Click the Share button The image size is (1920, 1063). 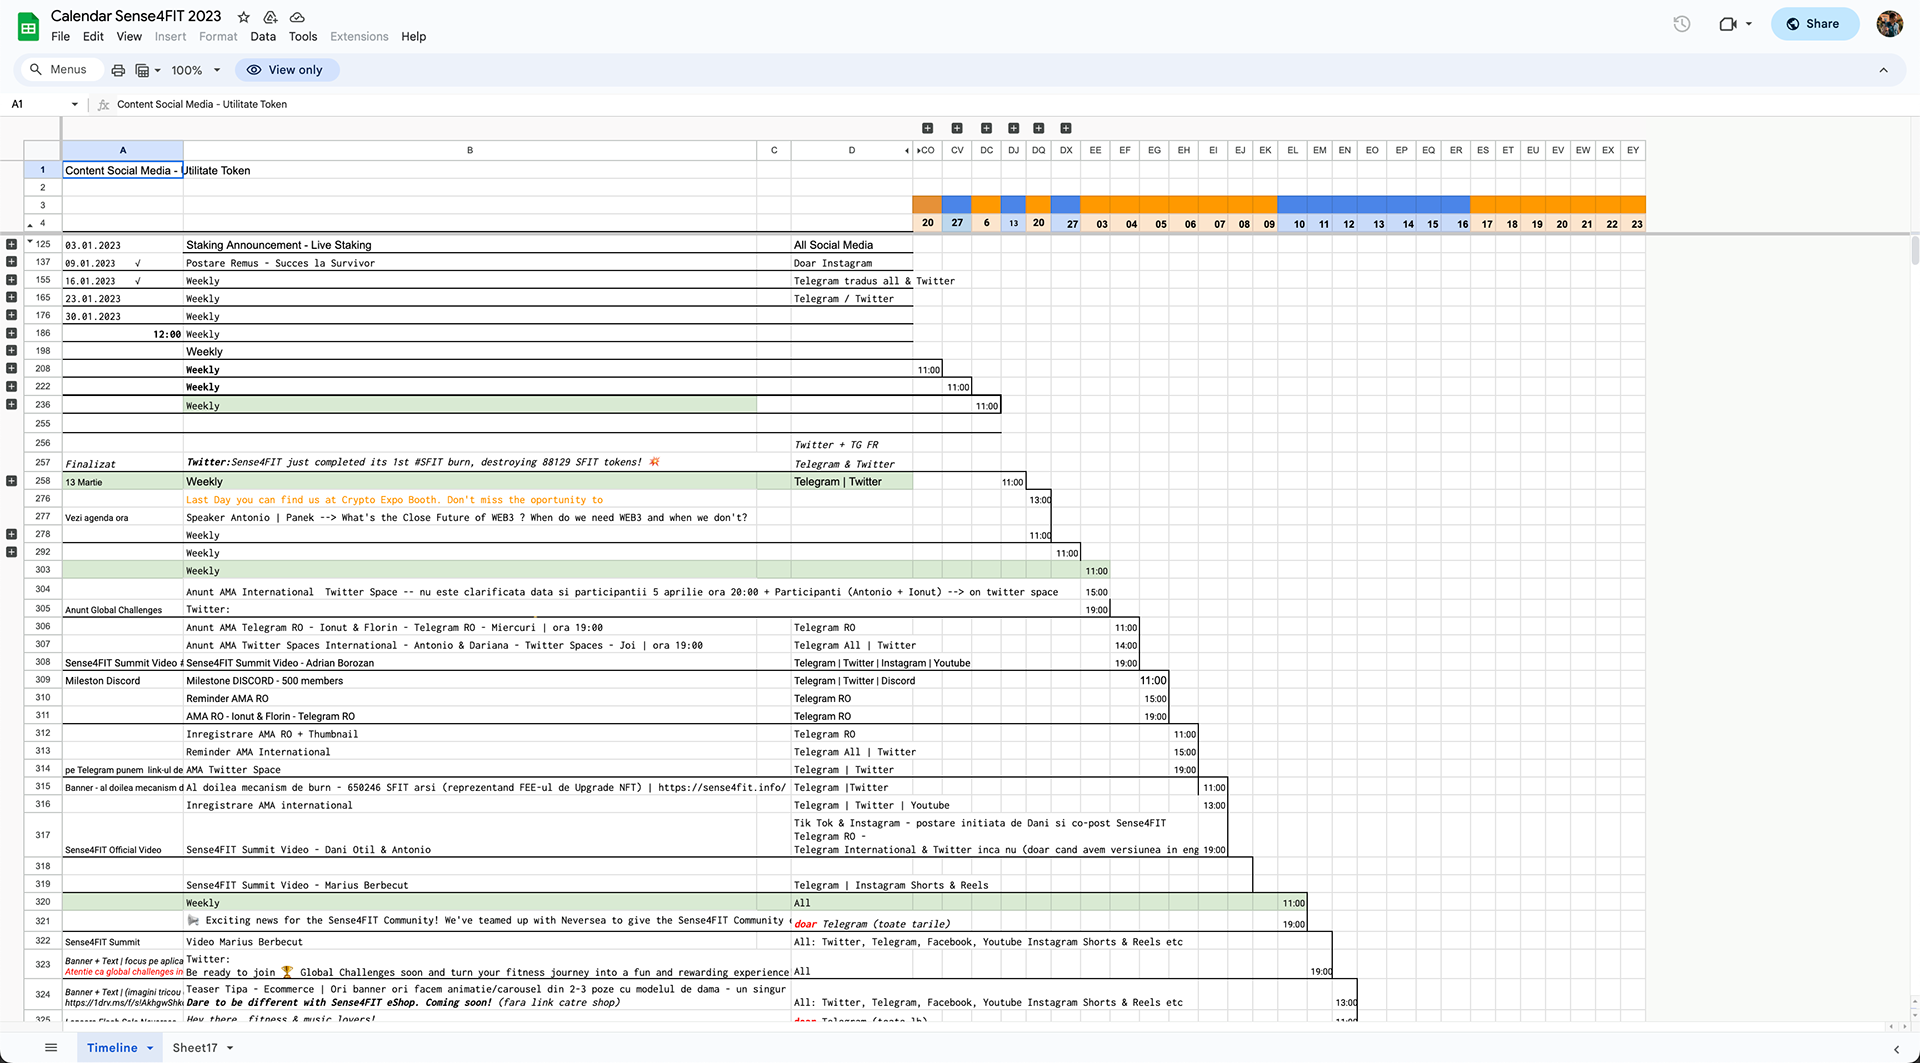tap(1814, 24)
